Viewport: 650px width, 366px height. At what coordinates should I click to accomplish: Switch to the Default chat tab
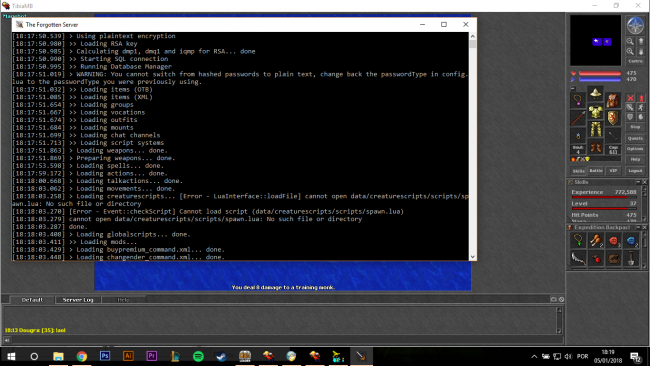[32, 300]
